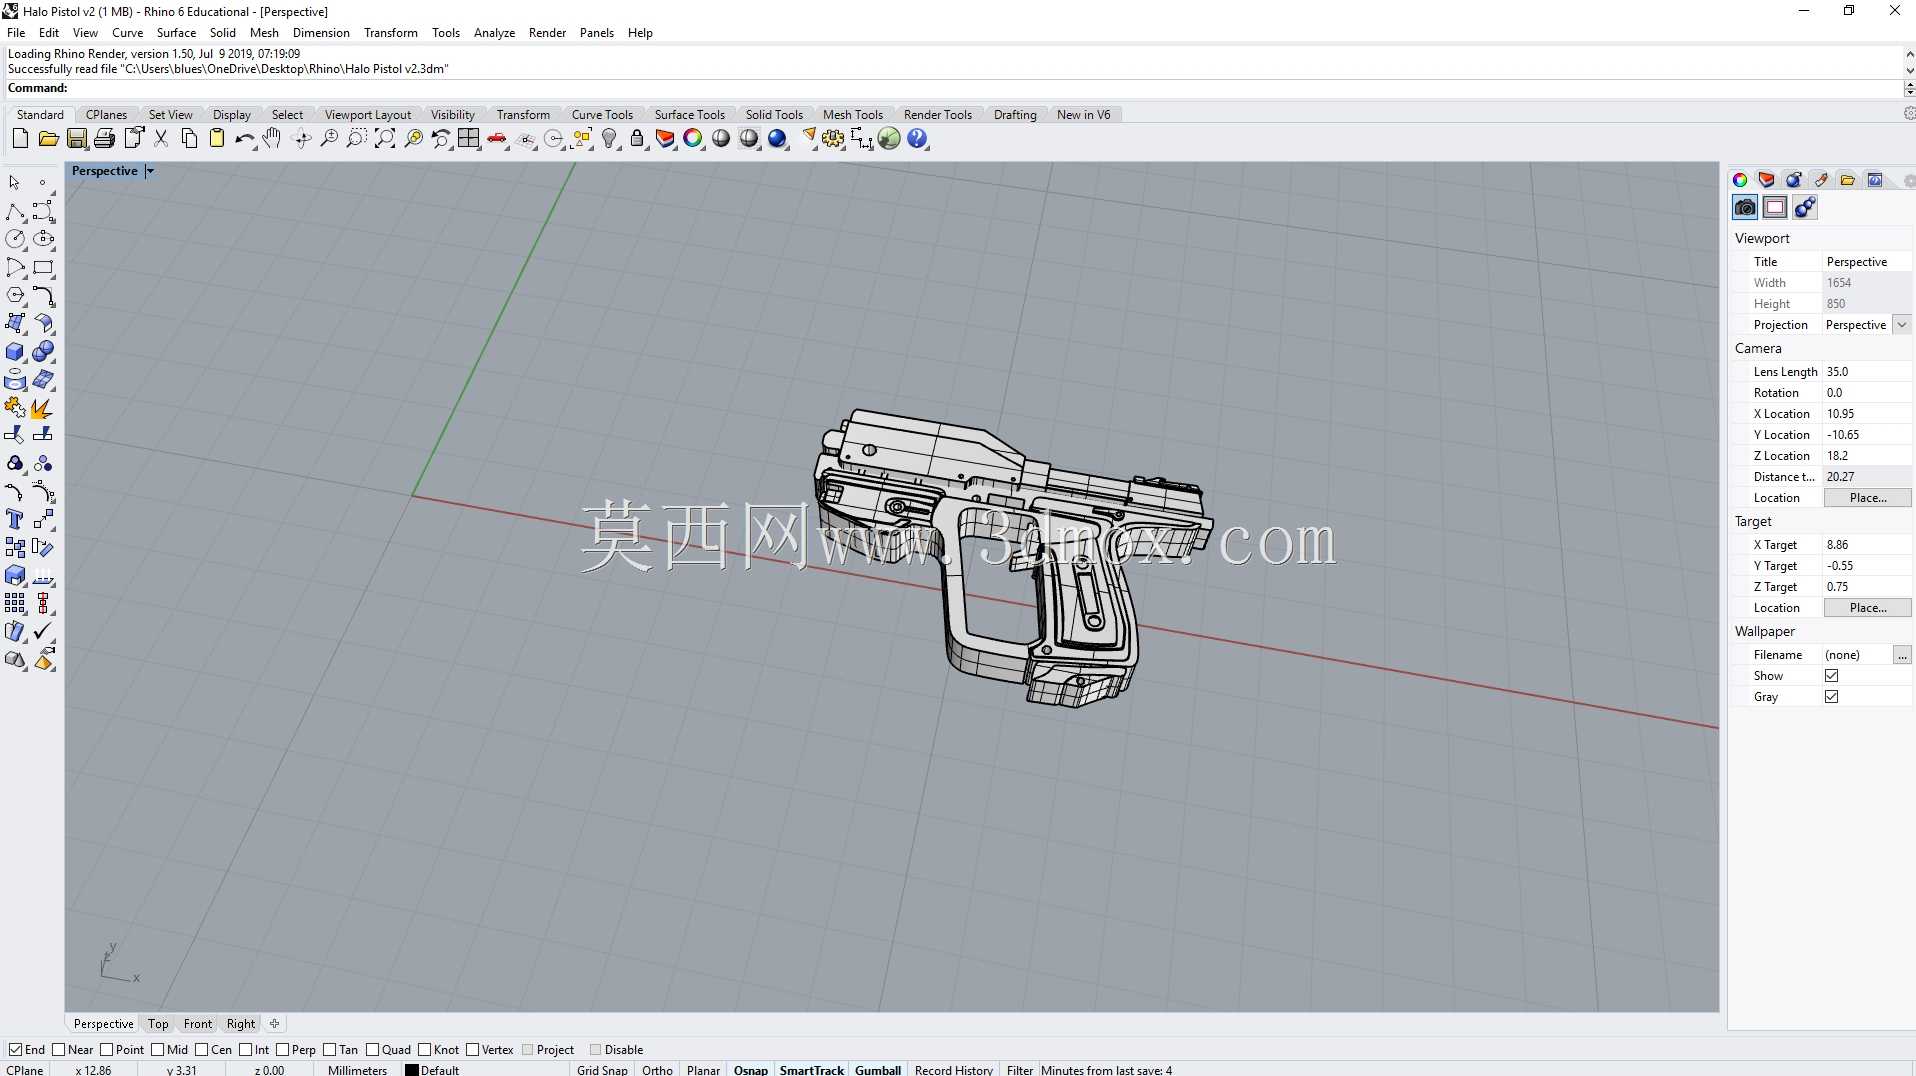Image resolution: width=1916 pixels, height=1076 pixels.
Task: Click Place button for Camera Location
Action: 1867,498
